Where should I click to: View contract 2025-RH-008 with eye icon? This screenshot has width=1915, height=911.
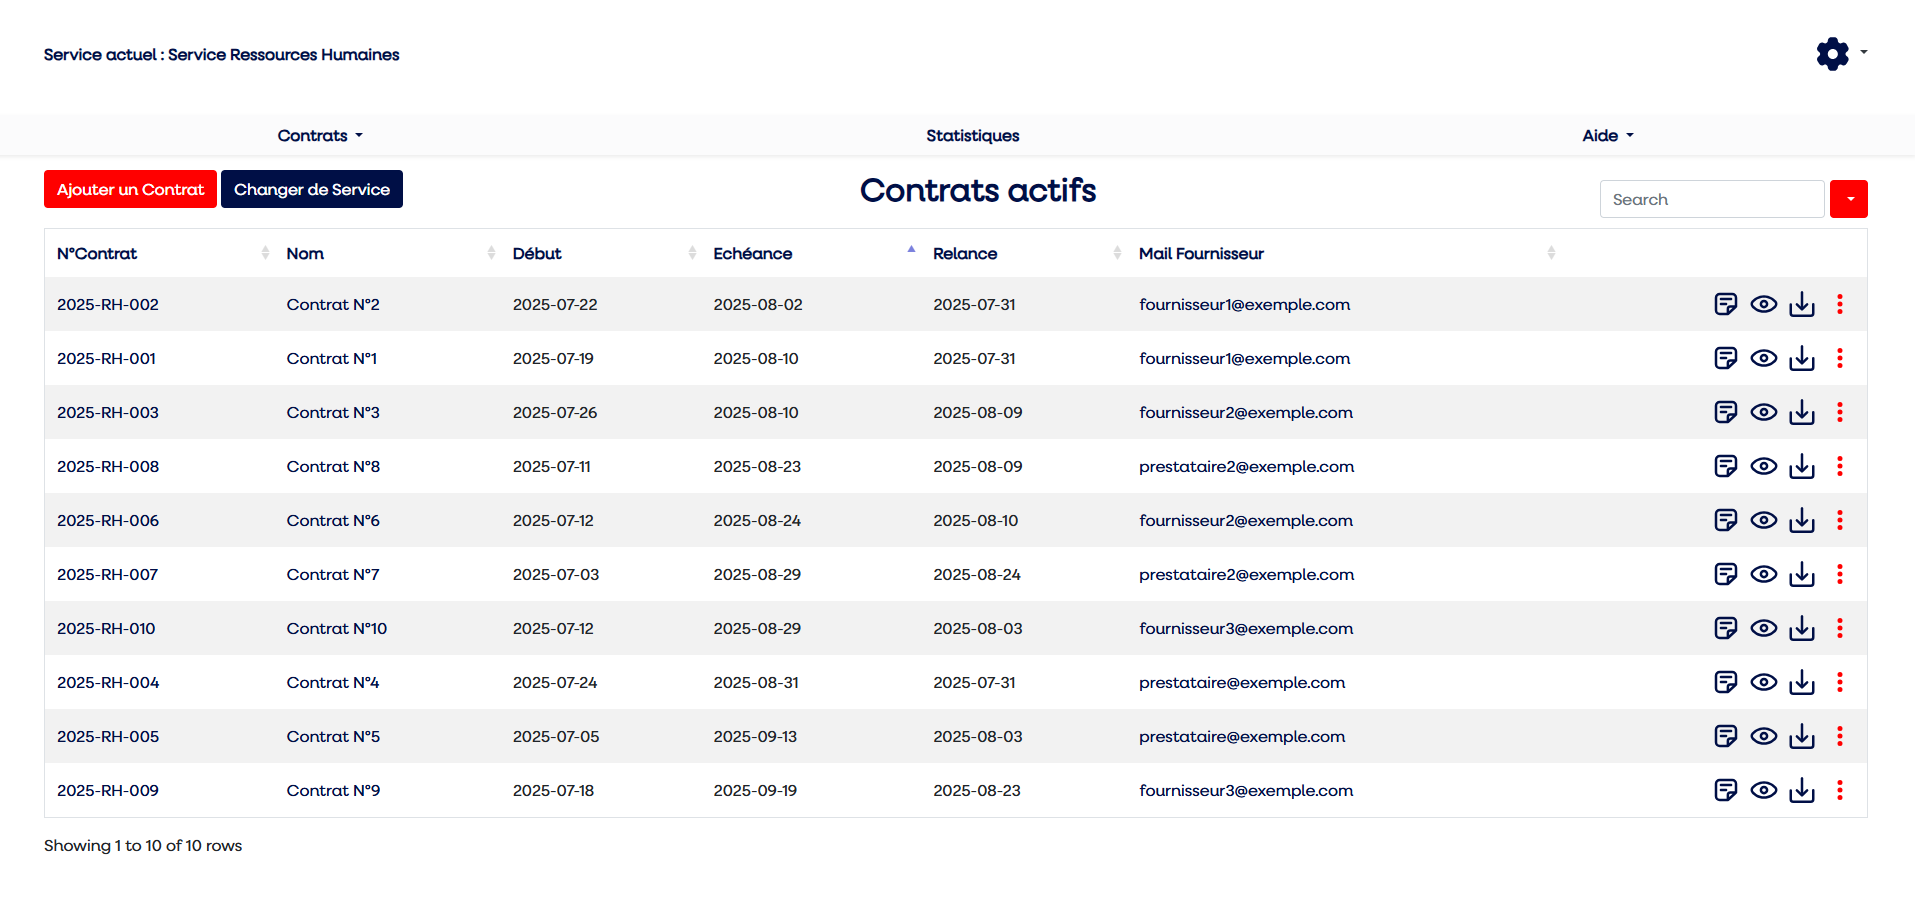coord(1764,466)
